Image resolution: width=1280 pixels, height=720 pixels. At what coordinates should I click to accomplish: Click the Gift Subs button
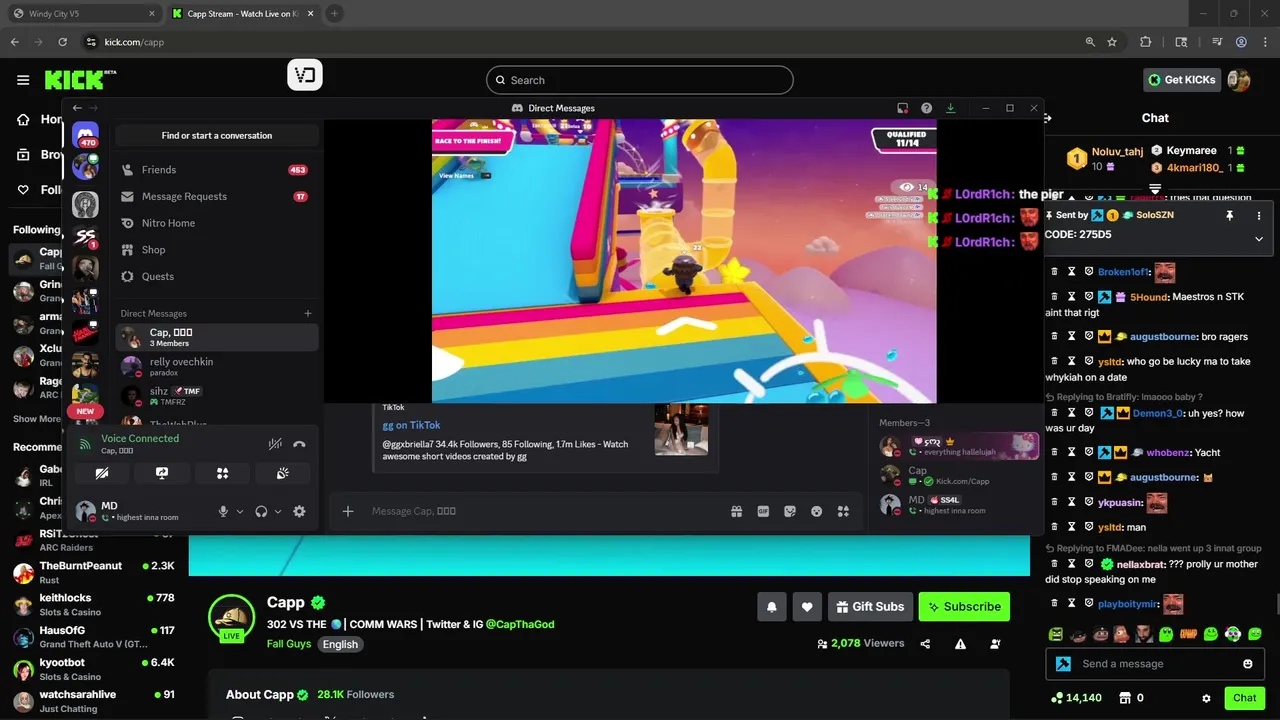click(869, 606)
